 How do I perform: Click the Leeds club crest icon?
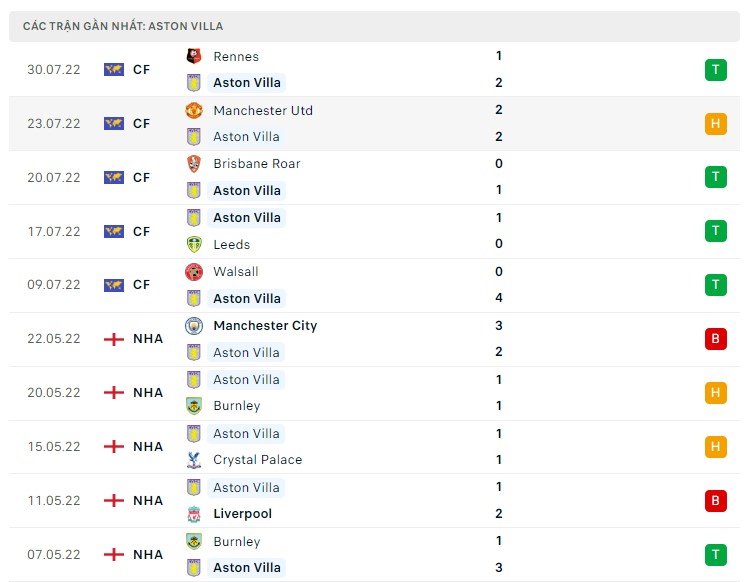pos(194,244)
